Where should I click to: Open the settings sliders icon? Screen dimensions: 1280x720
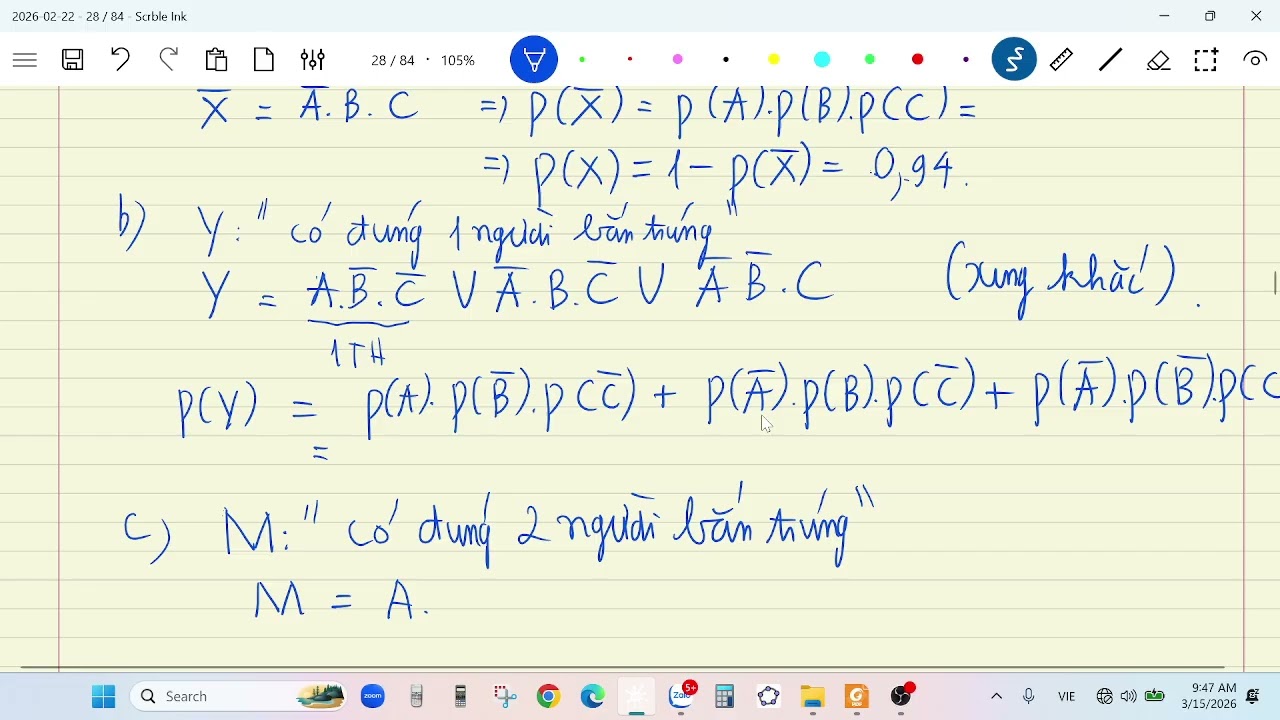[x=312, y=60]
